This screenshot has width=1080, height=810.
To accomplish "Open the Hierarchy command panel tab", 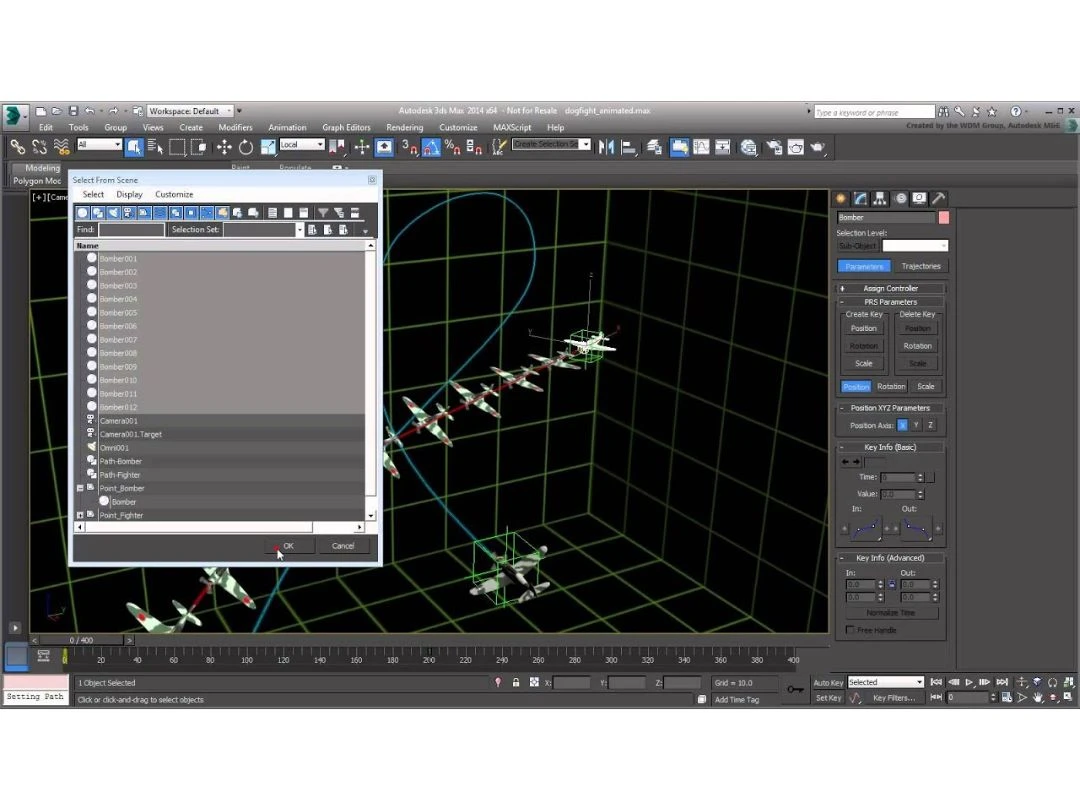I will [x=880, y=198].
